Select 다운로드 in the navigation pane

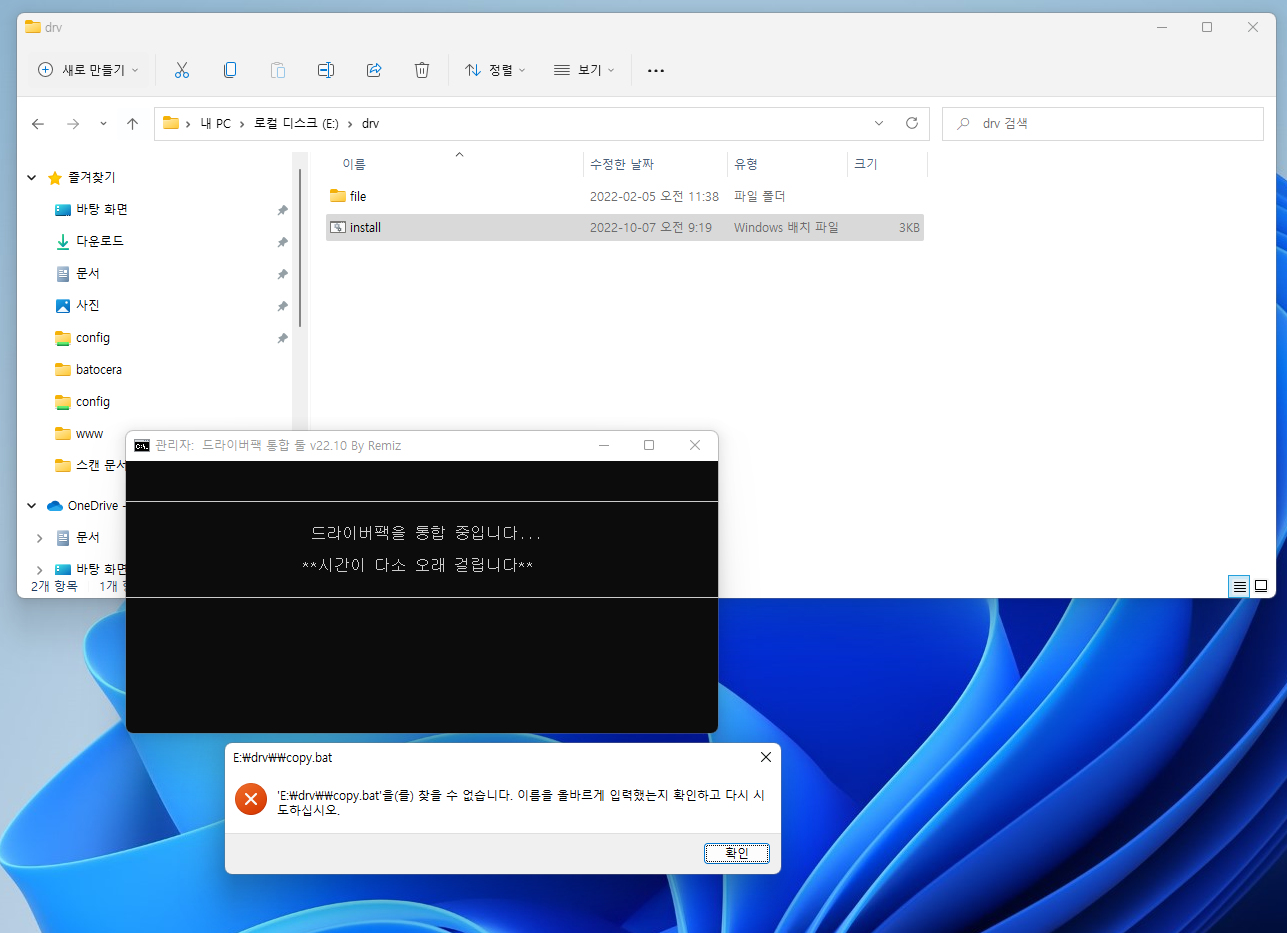[100, 241]
